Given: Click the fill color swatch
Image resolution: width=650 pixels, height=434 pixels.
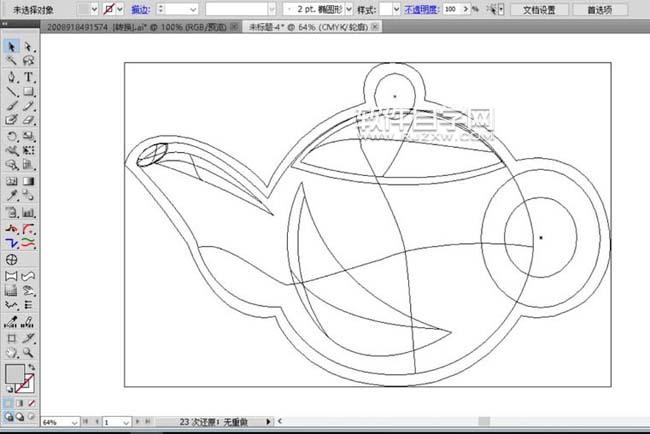Looking at the screenshot, I should pyautogui.click(x=15, y=374).
